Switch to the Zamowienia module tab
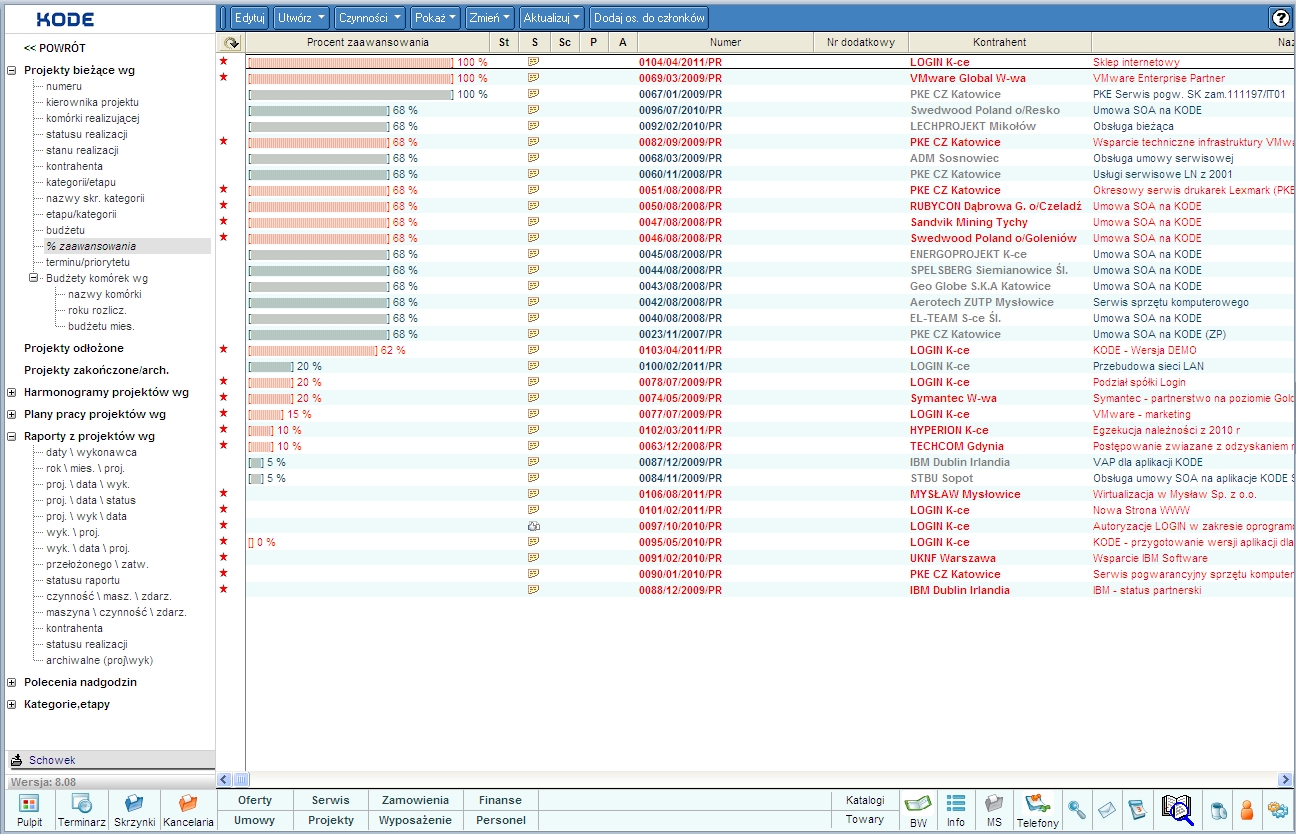 [415, 800]
